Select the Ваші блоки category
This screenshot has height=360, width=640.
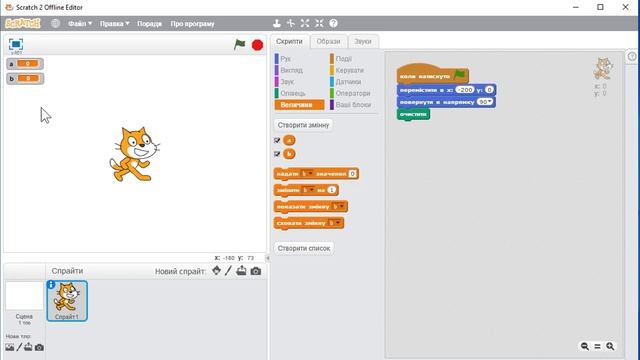(x=354, y=105)
